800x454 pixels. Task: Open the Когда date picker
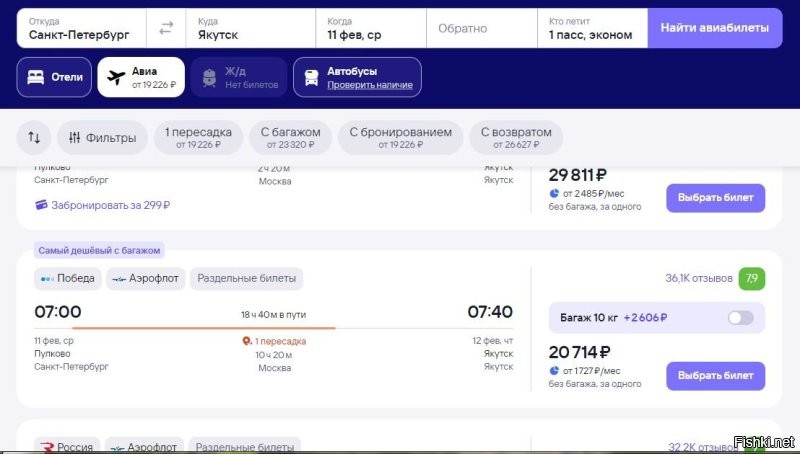(370, 28)
